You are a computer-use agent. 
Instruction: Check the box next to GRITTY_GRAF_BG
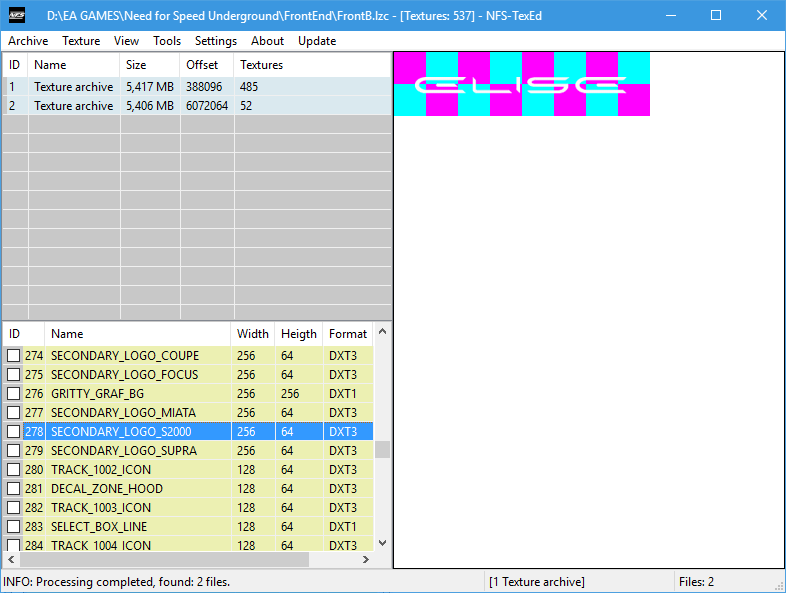(14, 394)
